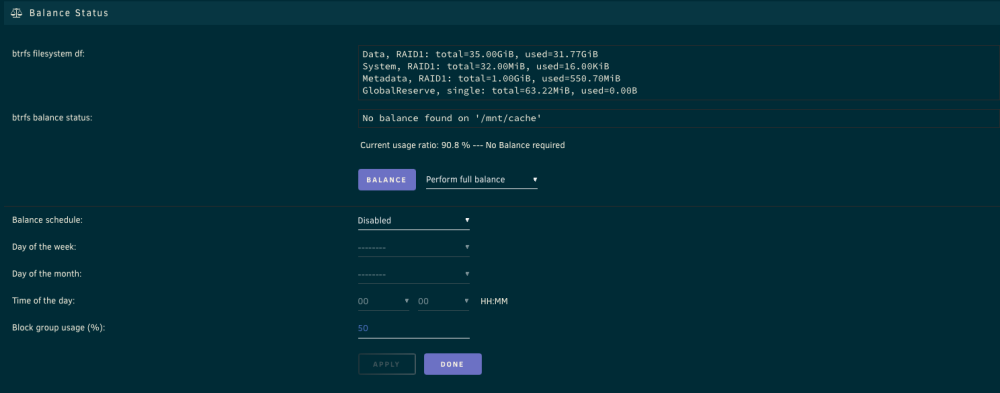Open the Perform full balance dropdown
1000x393 pixels.
(482, 180)
